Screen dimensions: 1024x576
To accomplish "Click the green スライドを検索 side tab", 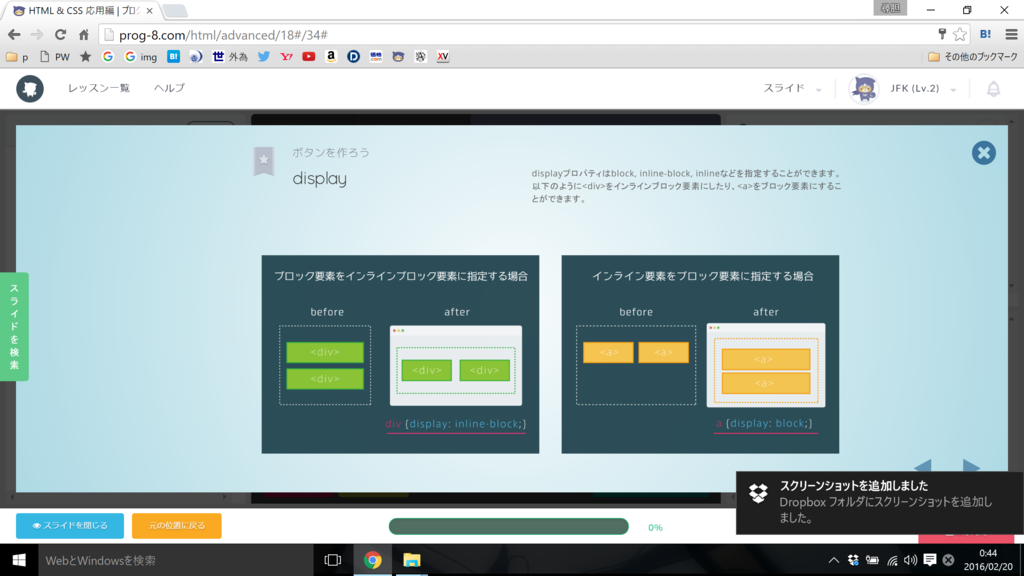I will (14, 327).
